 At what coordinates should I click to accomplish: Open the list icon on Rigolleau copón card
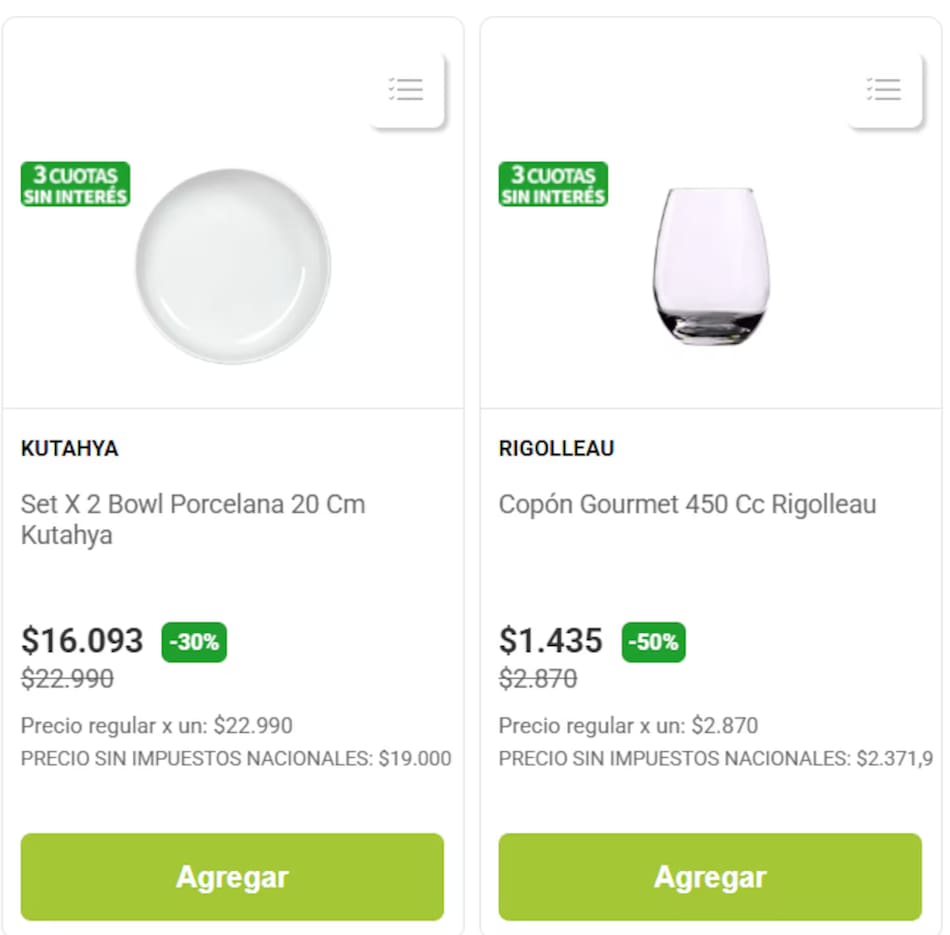(884, 90)
